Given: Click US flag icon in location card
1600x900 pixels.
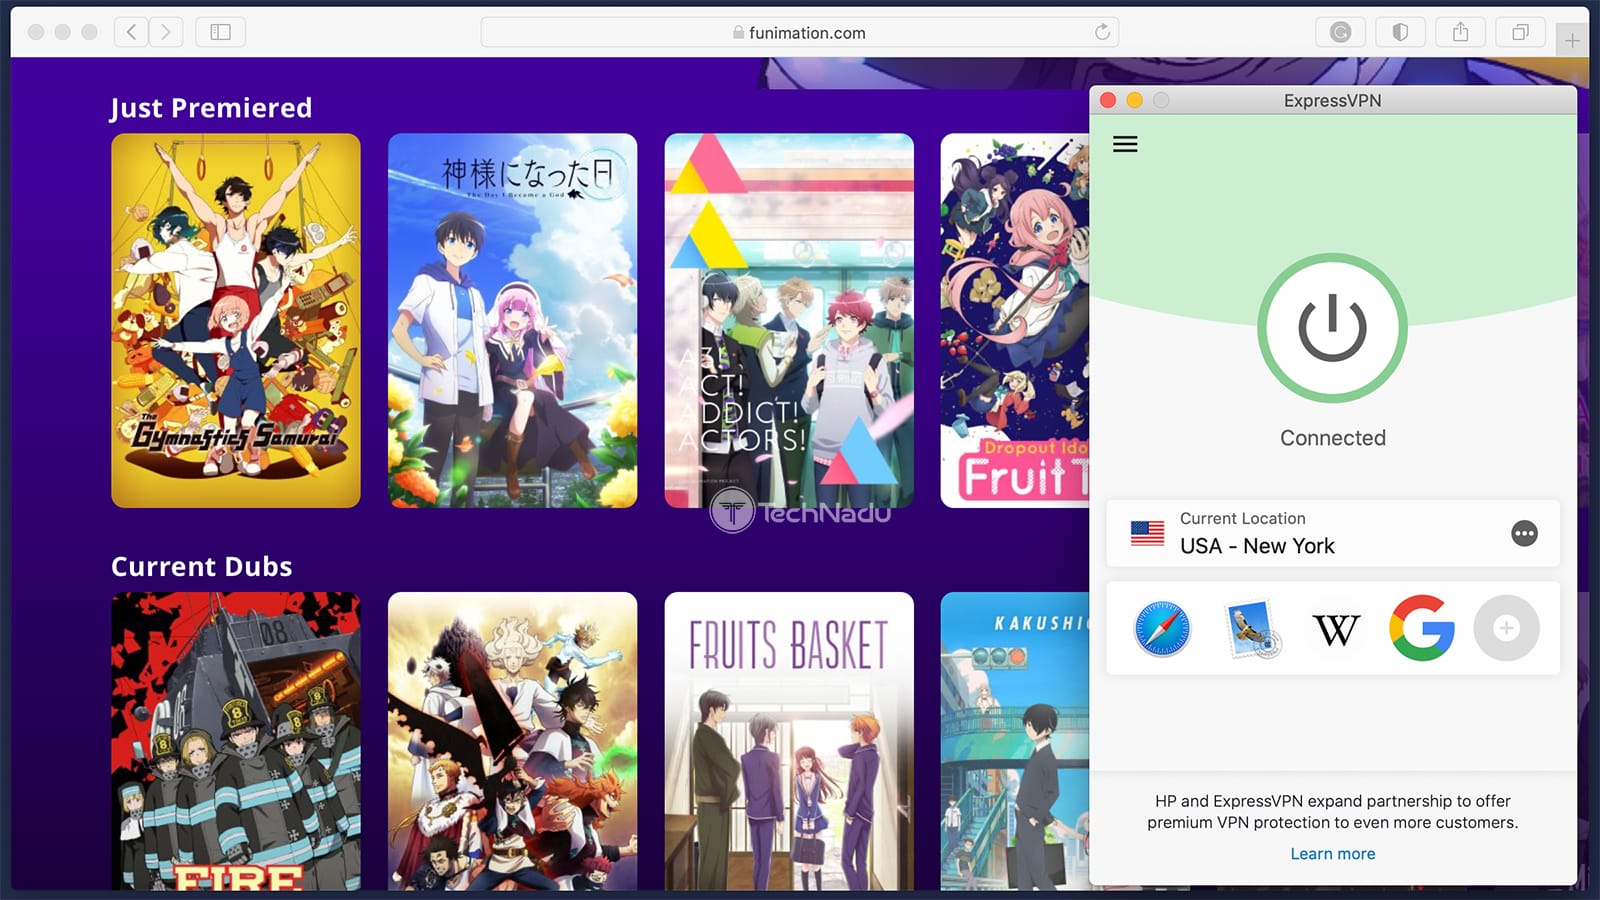Looking at the screenshot, I should coord(1147,533).
